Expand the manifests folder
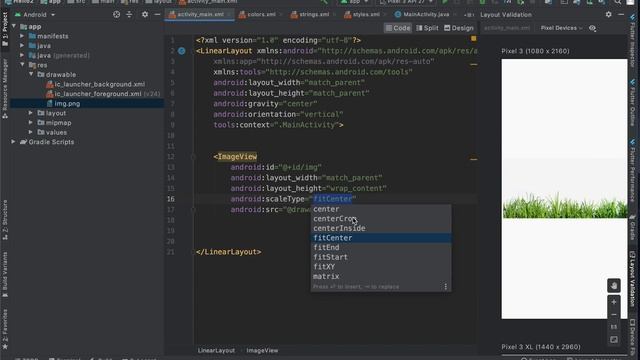 (x=22, y=36)
